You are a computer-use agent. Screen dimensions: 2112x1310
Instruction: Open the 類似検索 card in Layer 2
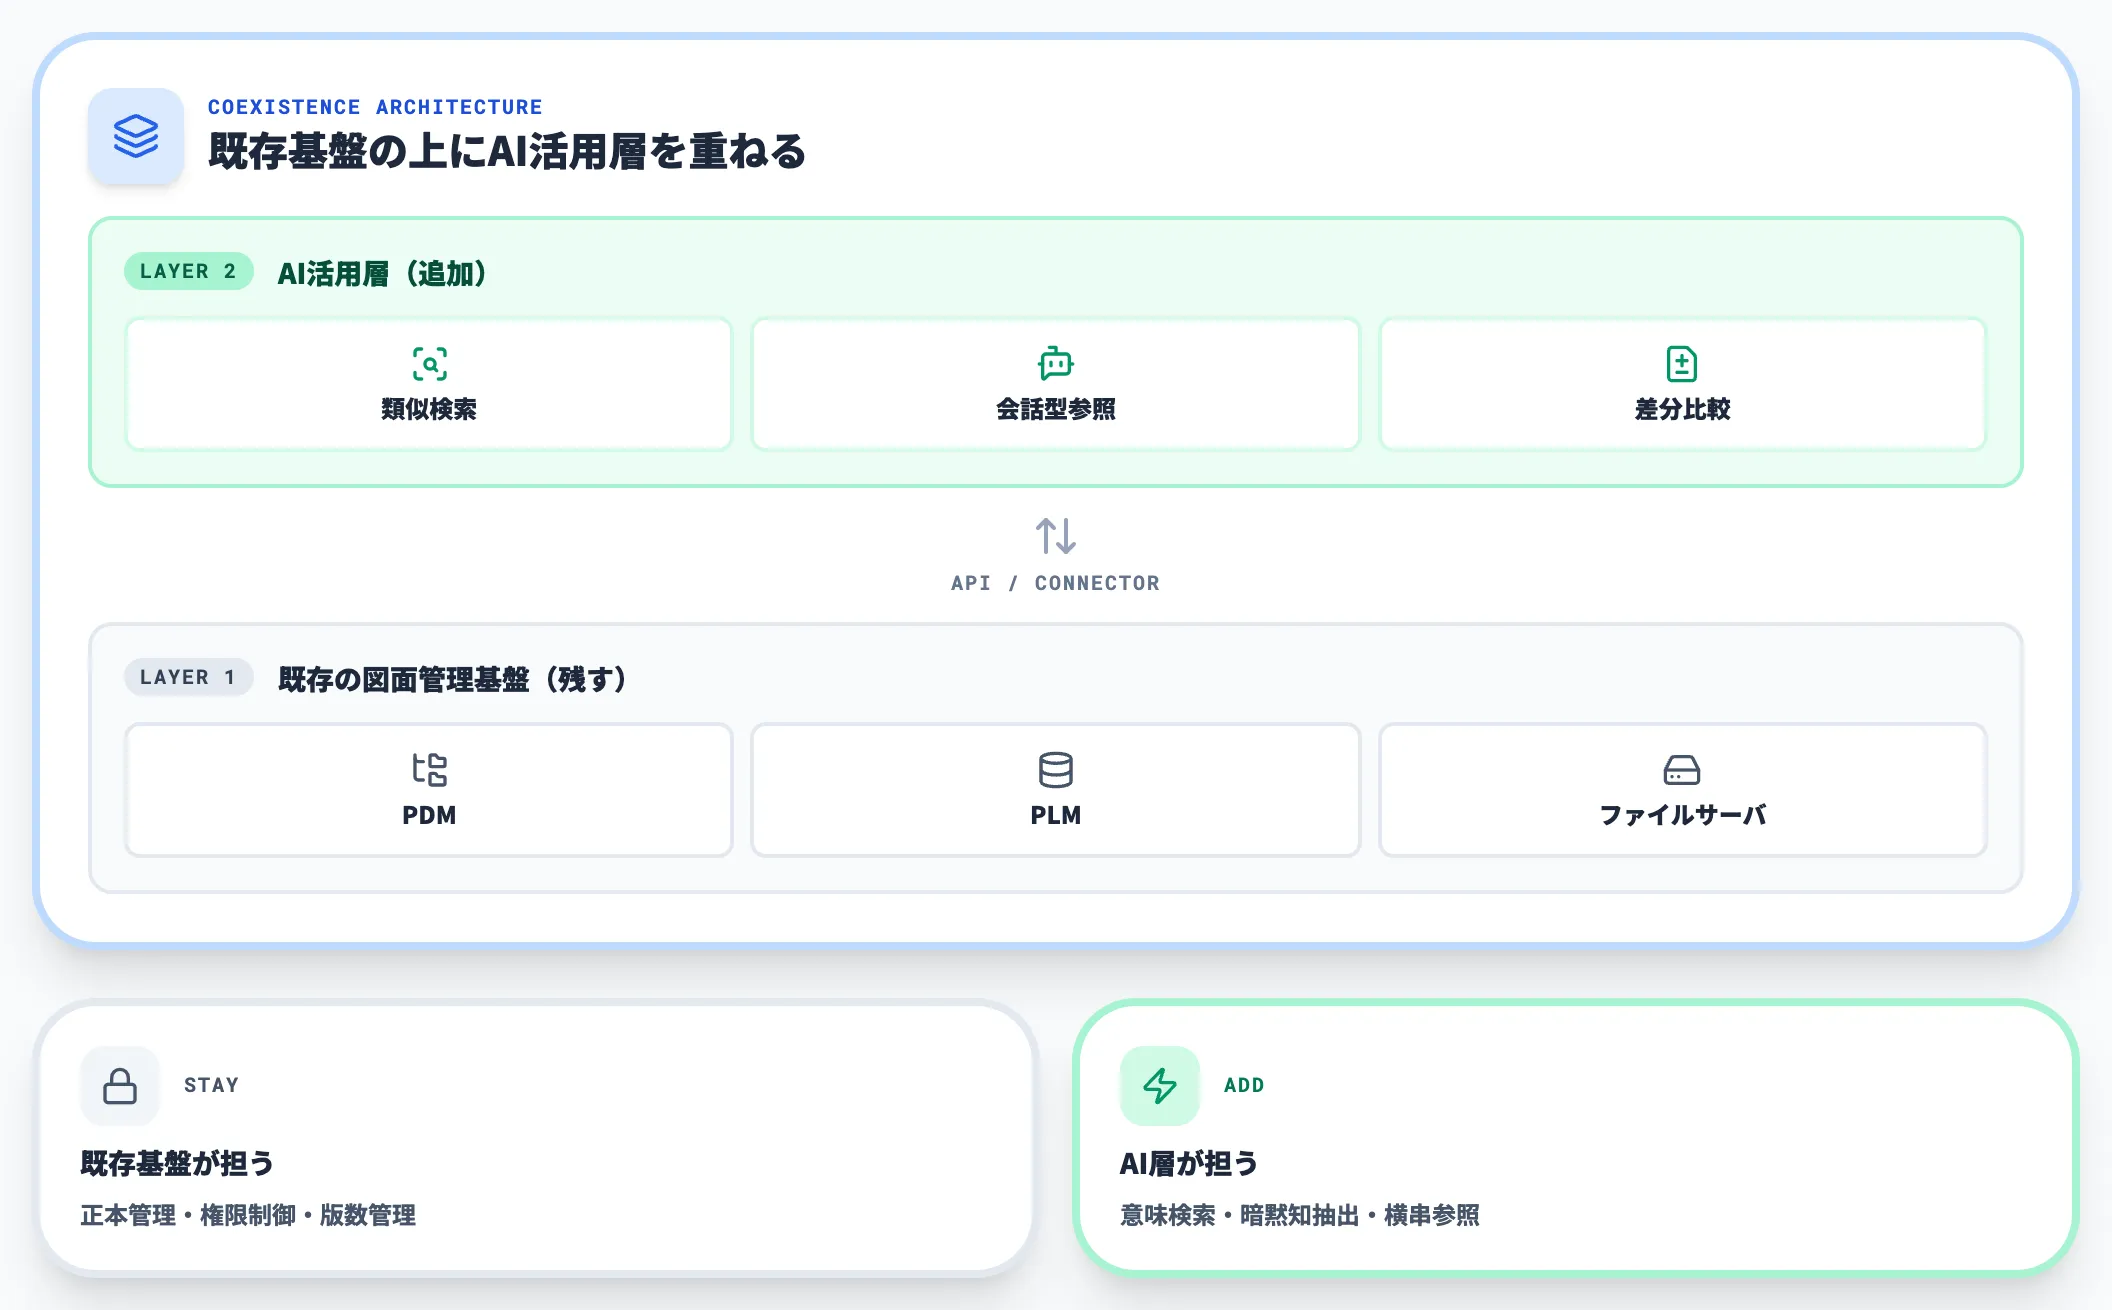(429, 384)
